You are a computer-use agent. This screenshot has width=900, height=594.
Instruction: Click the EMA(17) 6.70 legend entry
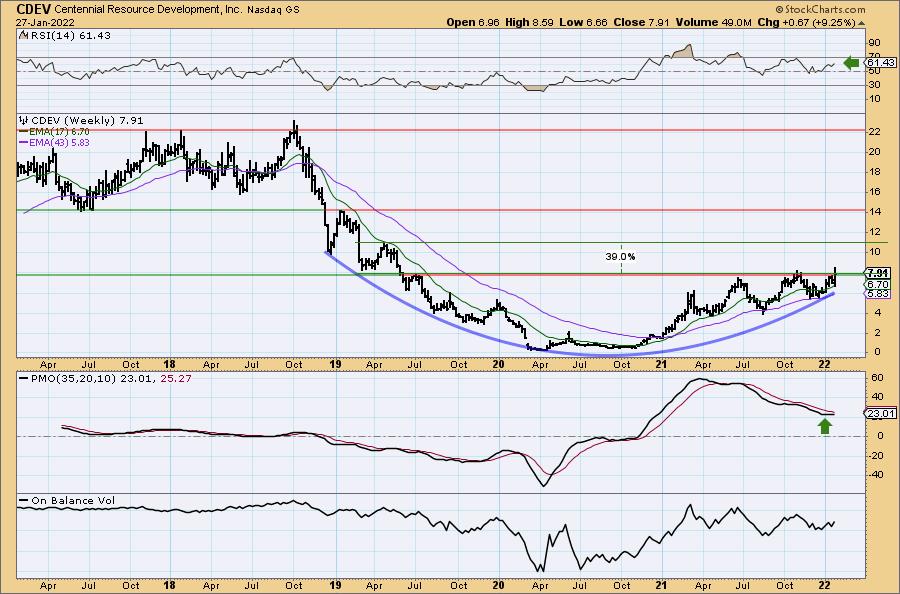55,131
